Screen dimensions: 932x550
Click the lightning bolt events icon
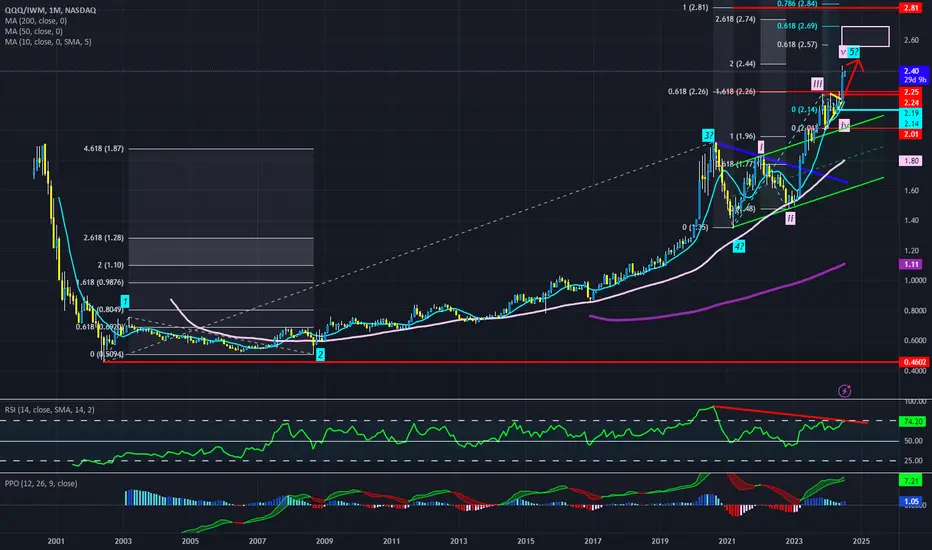pyautogui.click(x=844, y=391)
